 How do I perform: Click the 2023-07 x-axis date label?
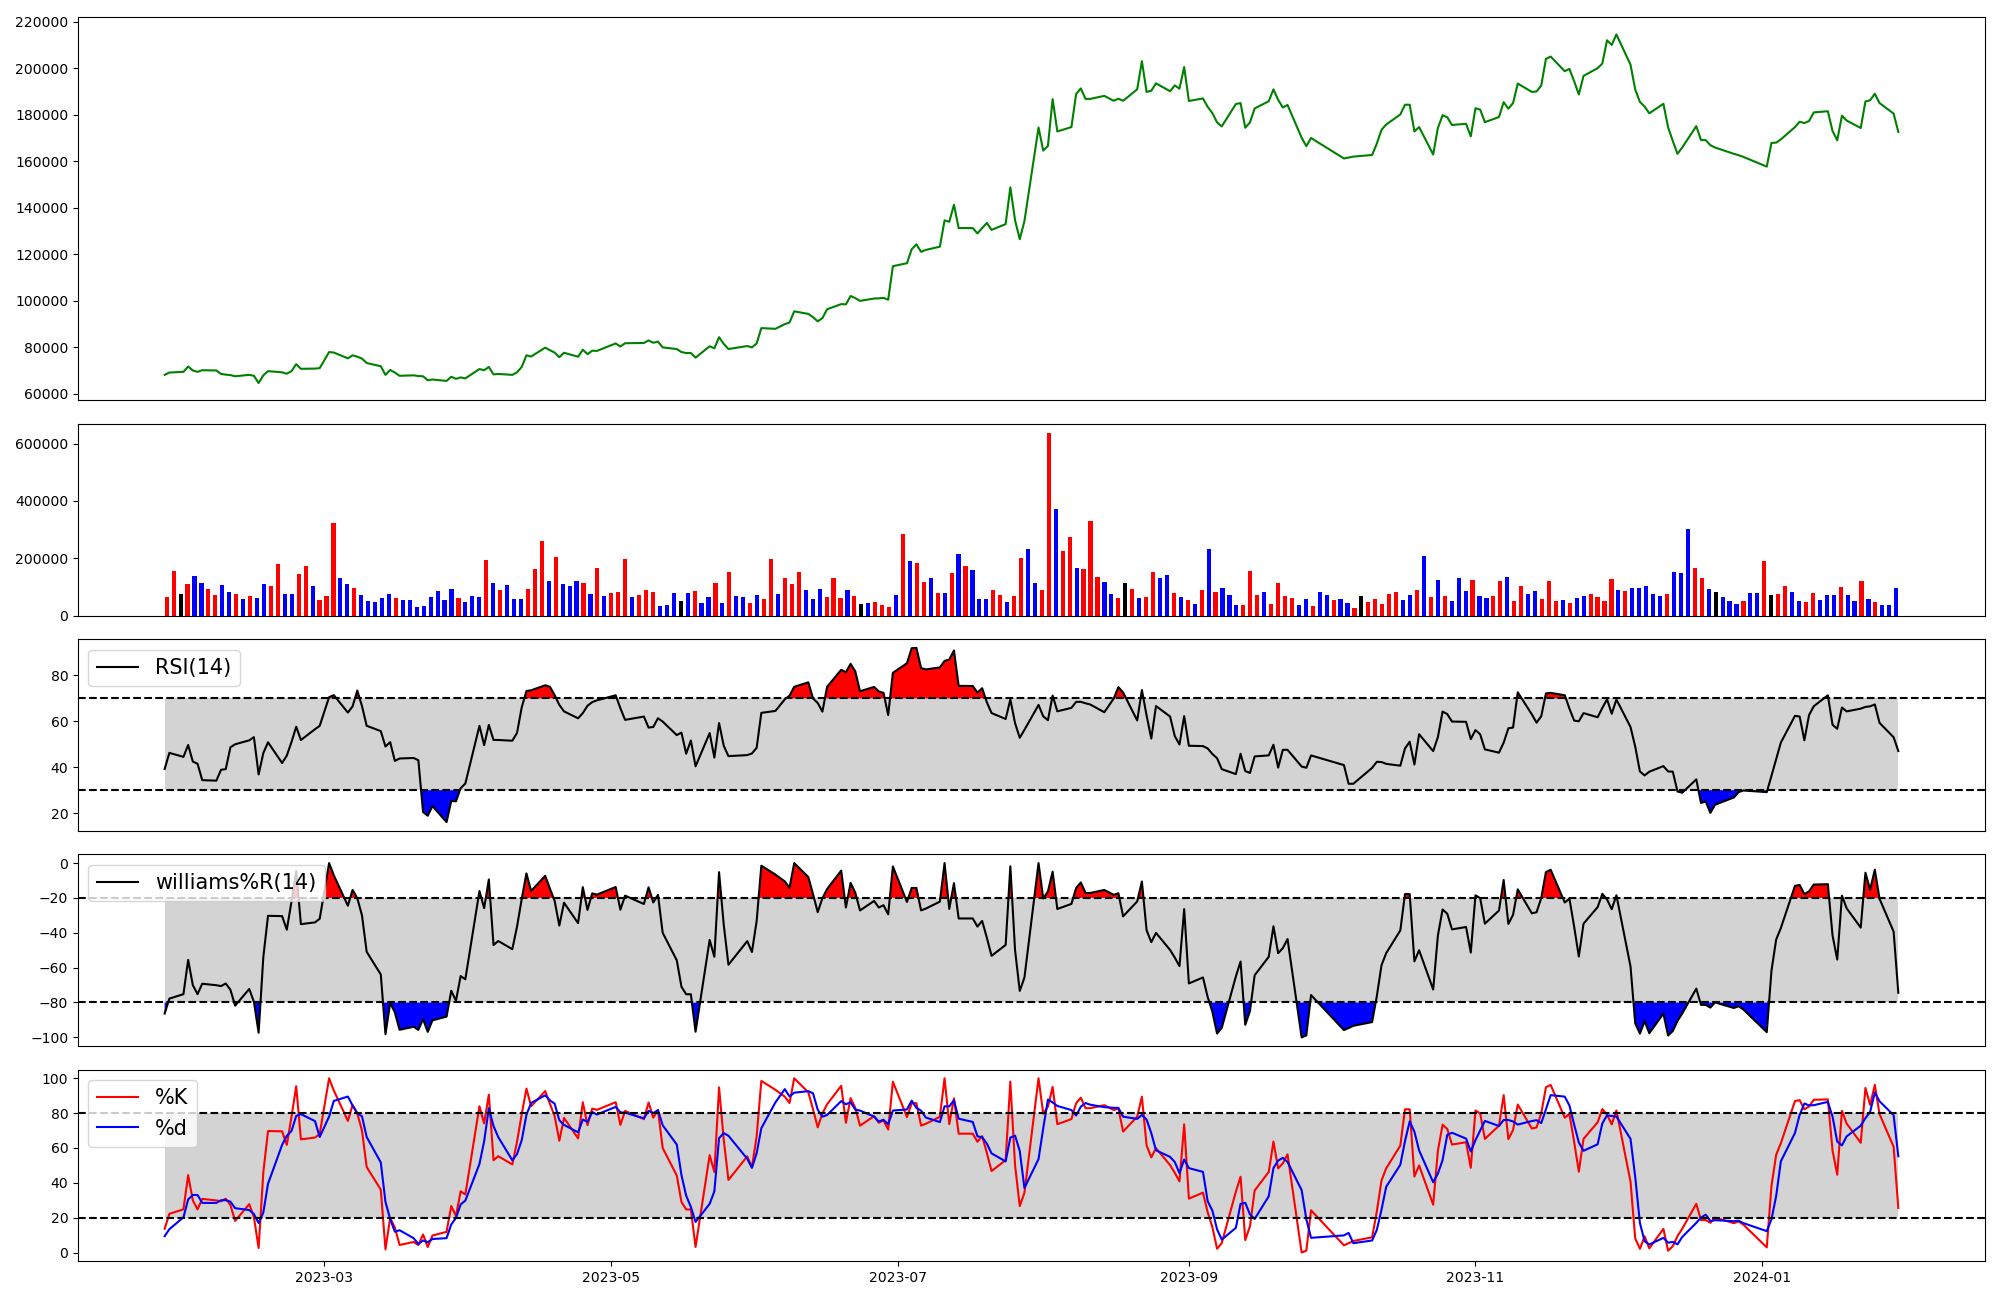(898, 1277)
